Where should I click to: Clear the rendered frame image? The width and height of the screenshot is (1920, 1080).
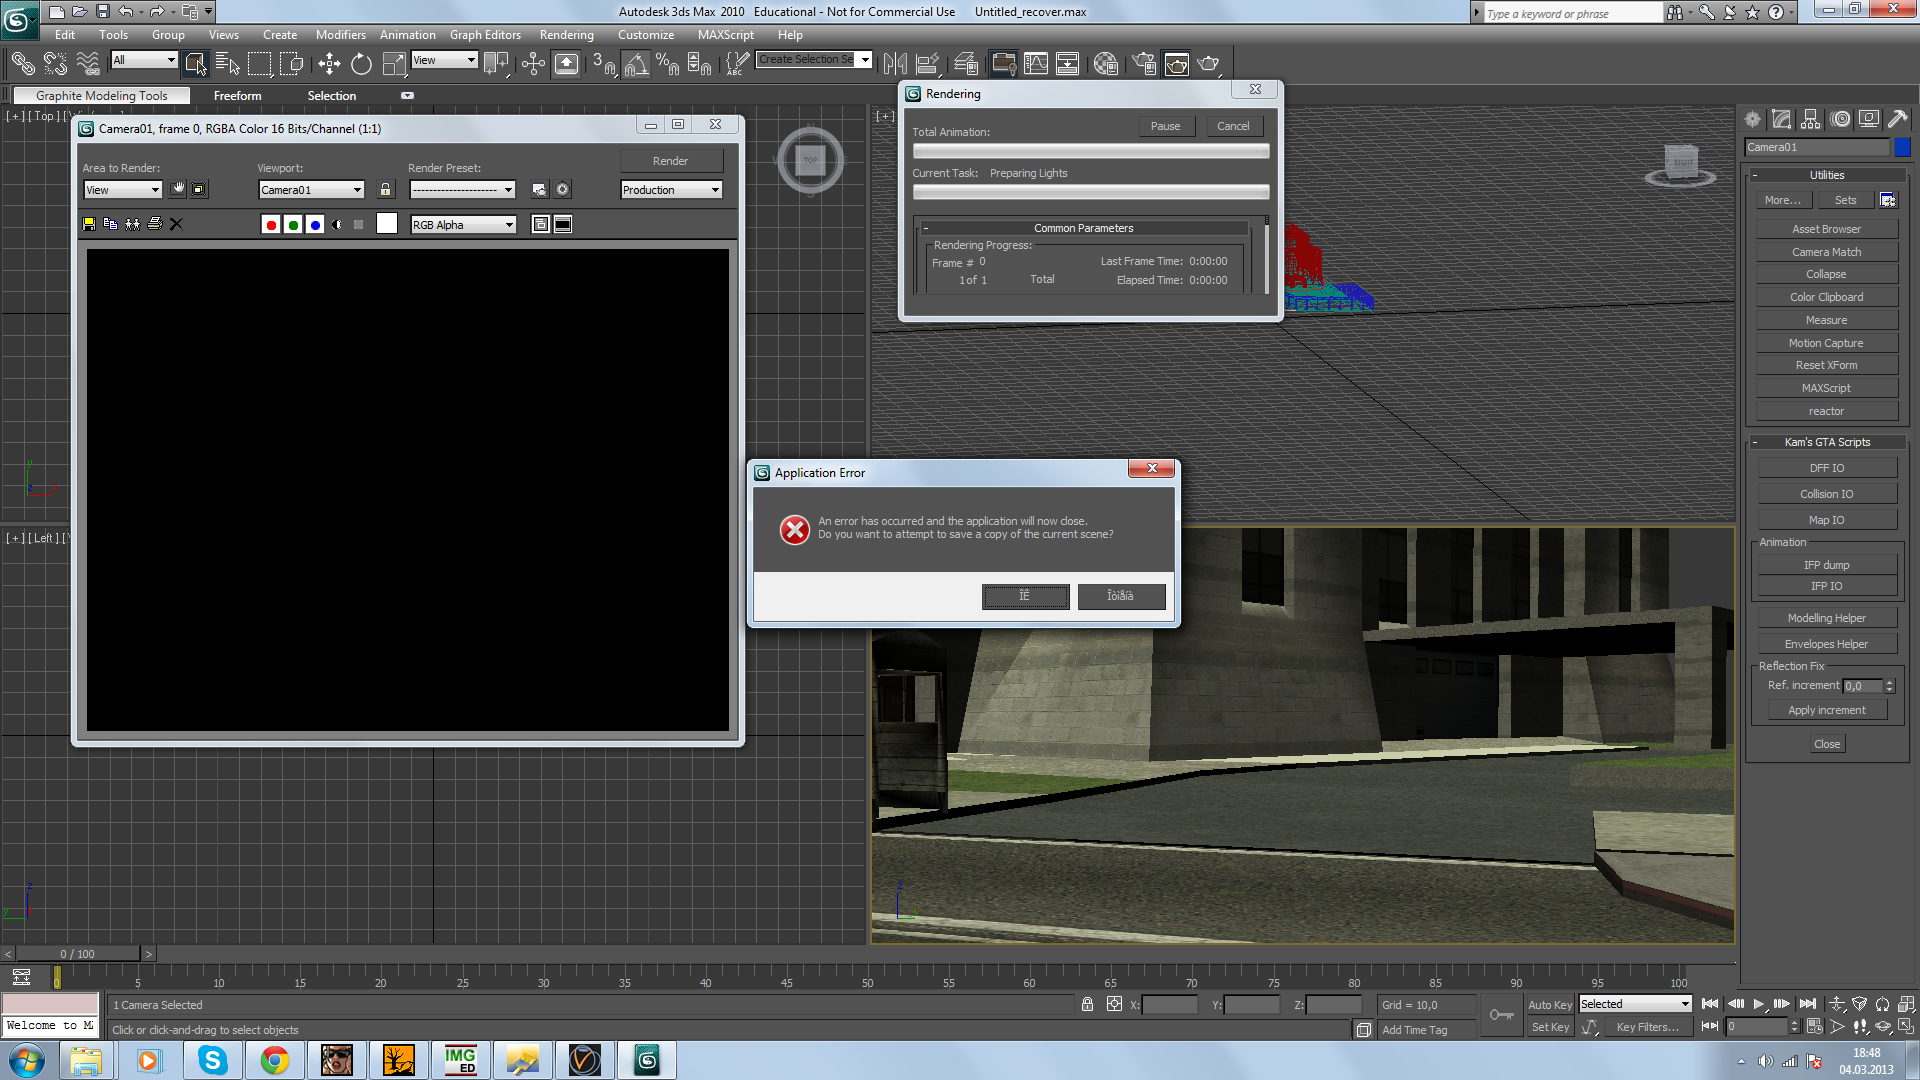(177, 224)
